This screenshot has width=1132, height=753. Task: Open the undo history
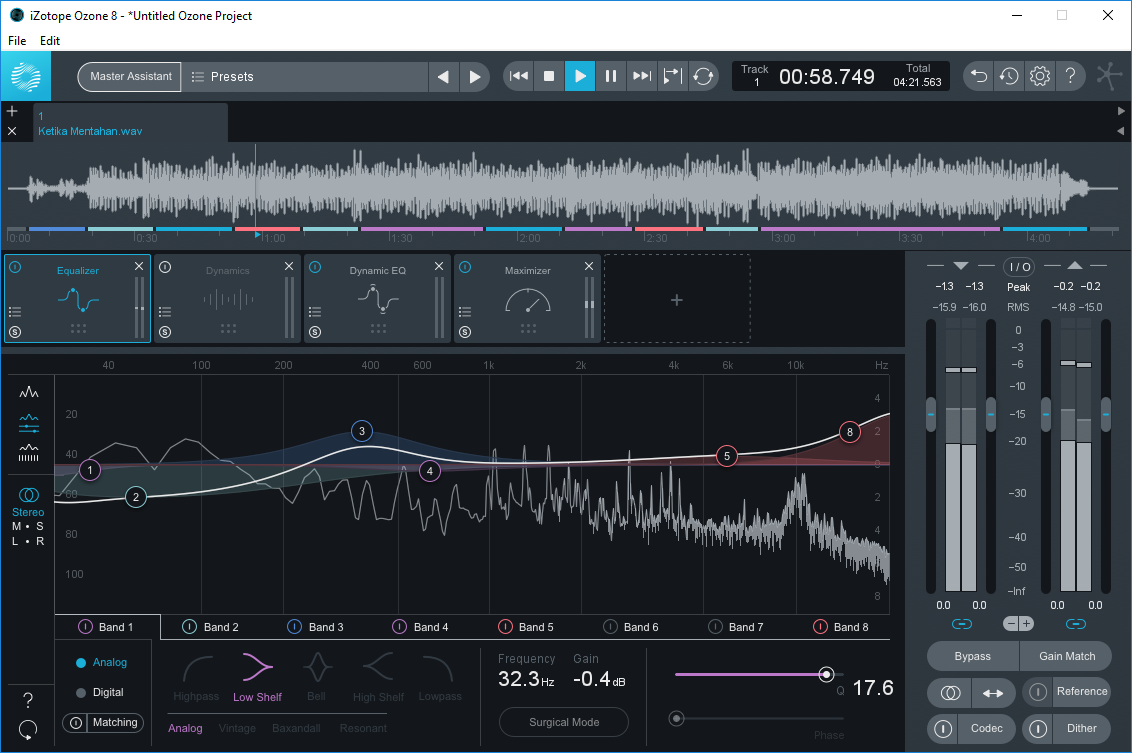pyautogui.click(x=1009, y=76)
